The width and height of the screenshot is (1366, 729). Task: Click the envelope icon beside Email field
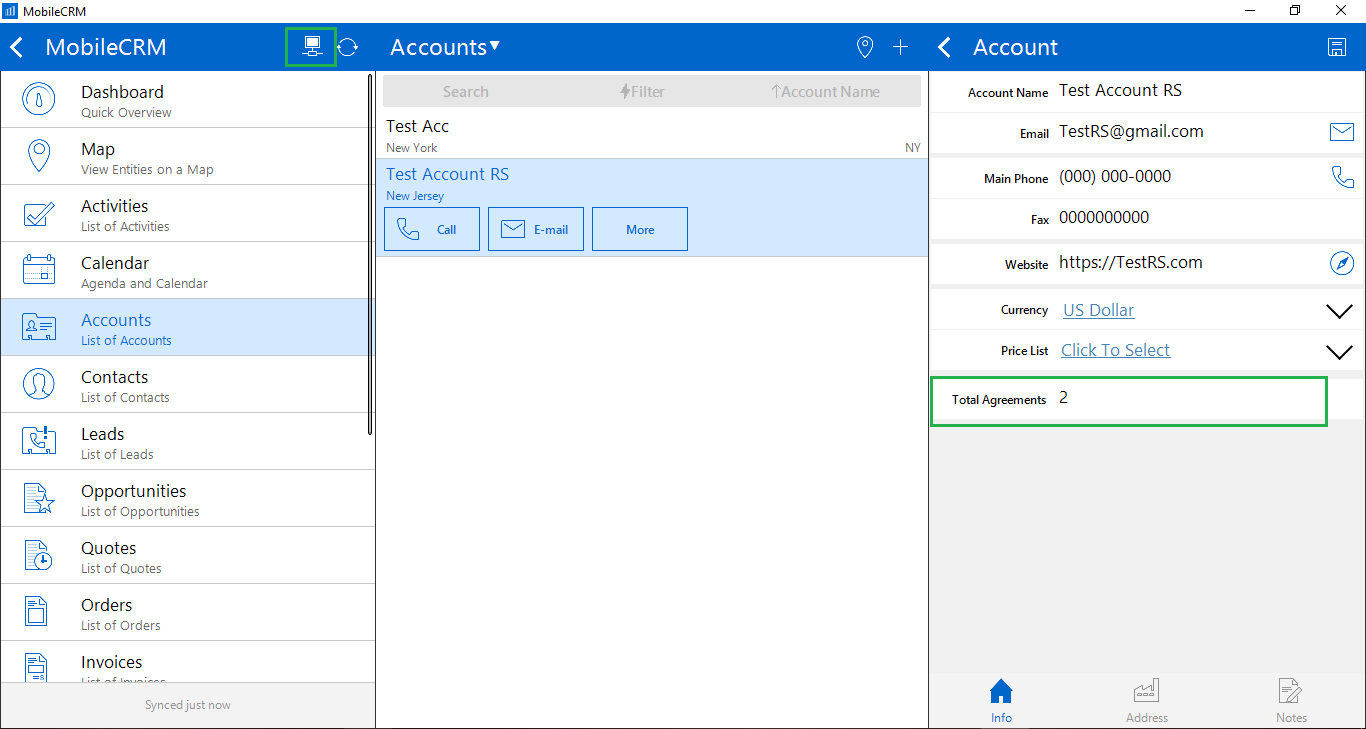[1341, 132]
